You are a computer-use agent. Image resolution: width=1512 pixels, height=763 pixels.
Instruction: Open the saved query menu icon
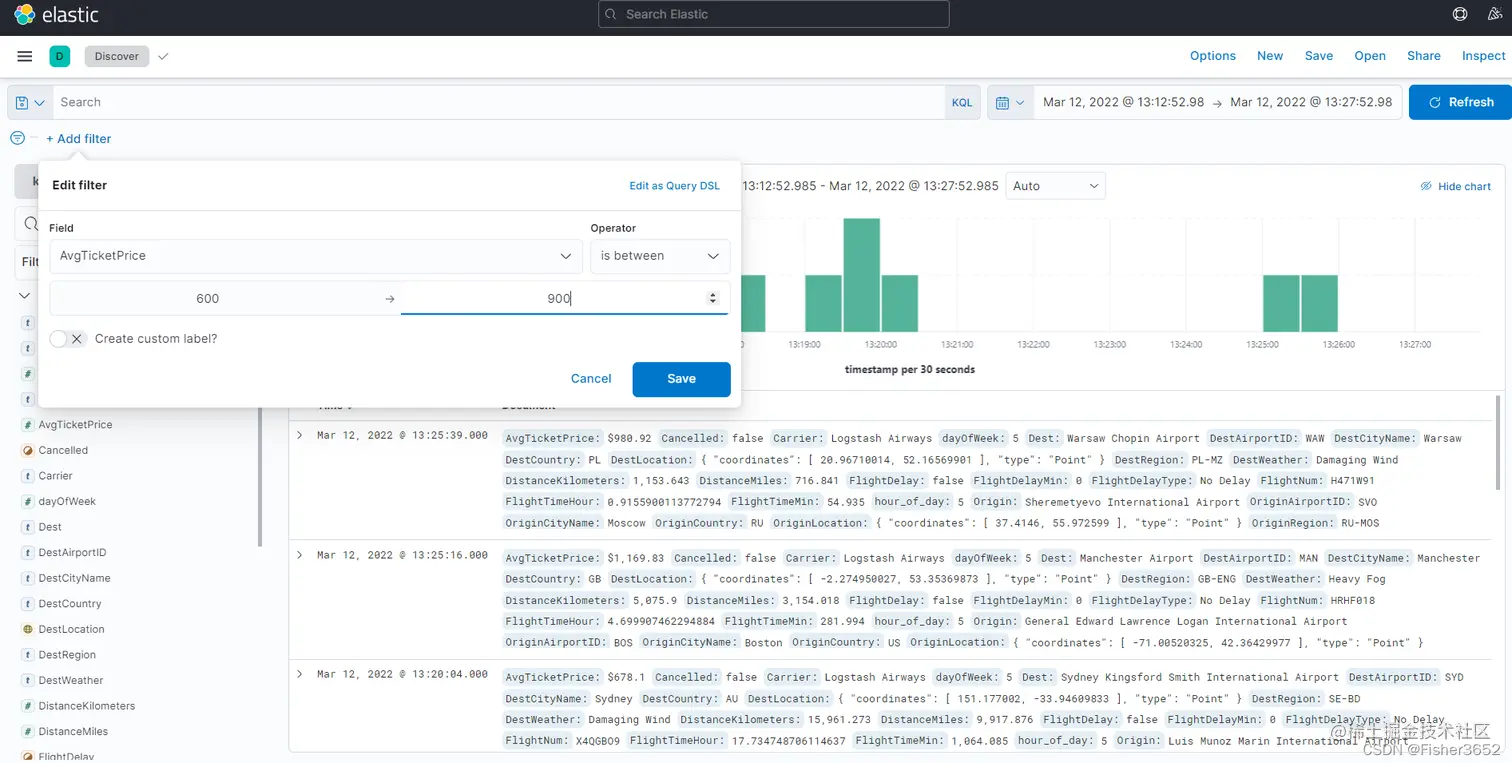click(x=30, y=102)
